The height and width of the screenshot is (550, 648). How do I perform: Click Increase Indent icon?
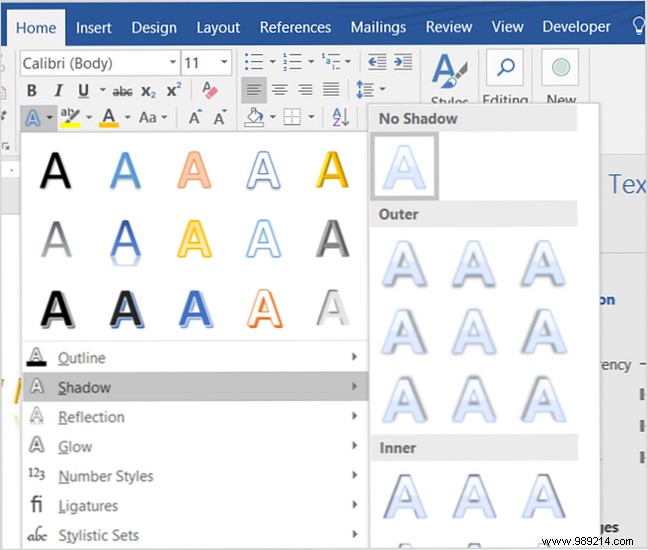403,62
